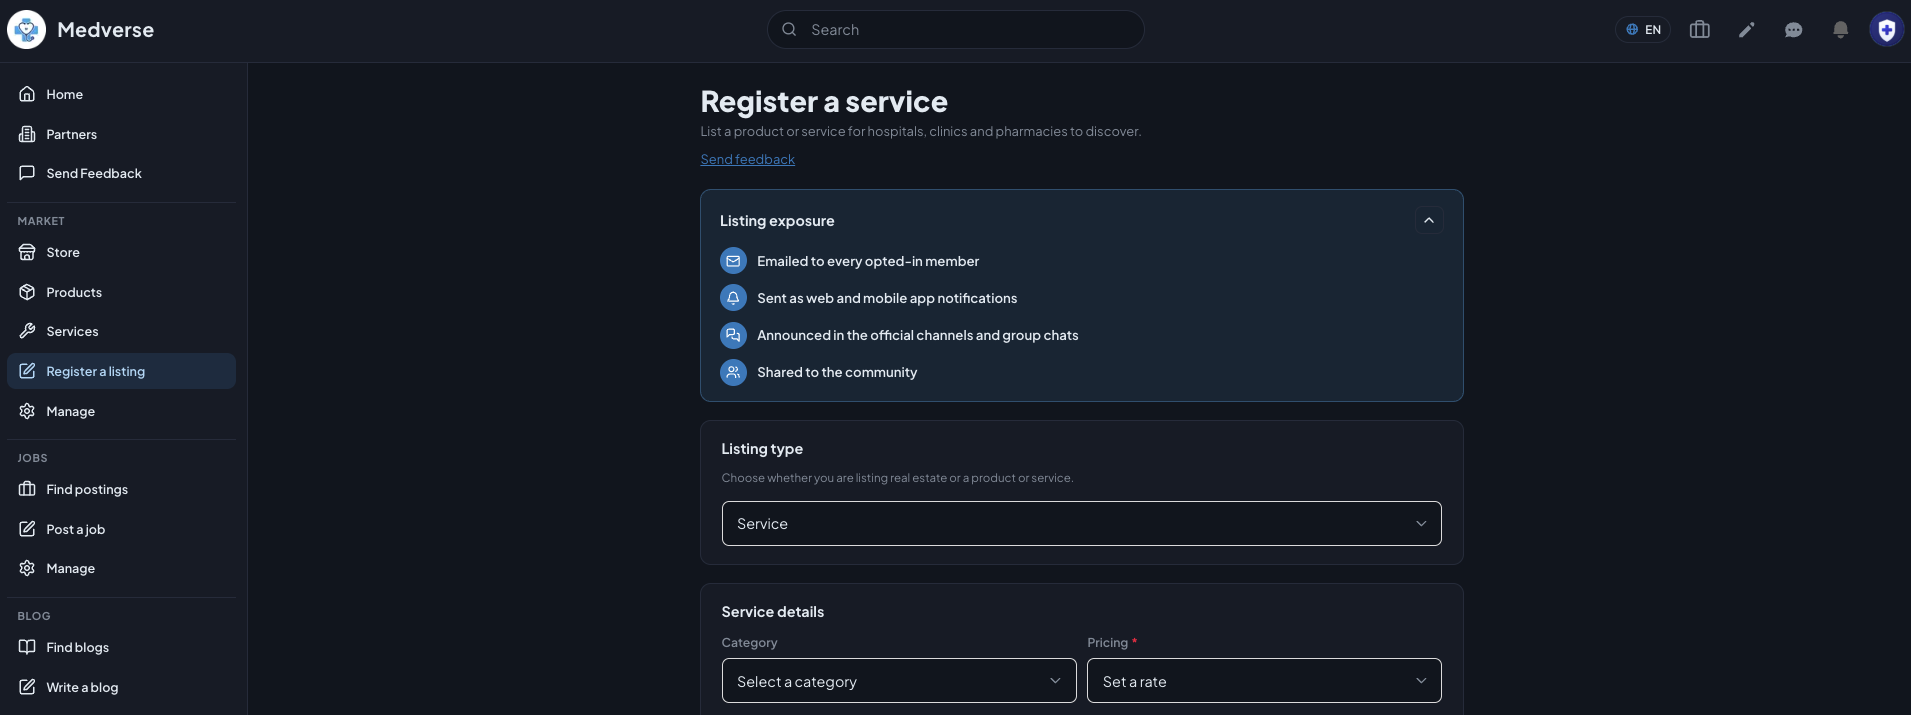Open the Set a rate pricing dropdown

coord(1264,681)
